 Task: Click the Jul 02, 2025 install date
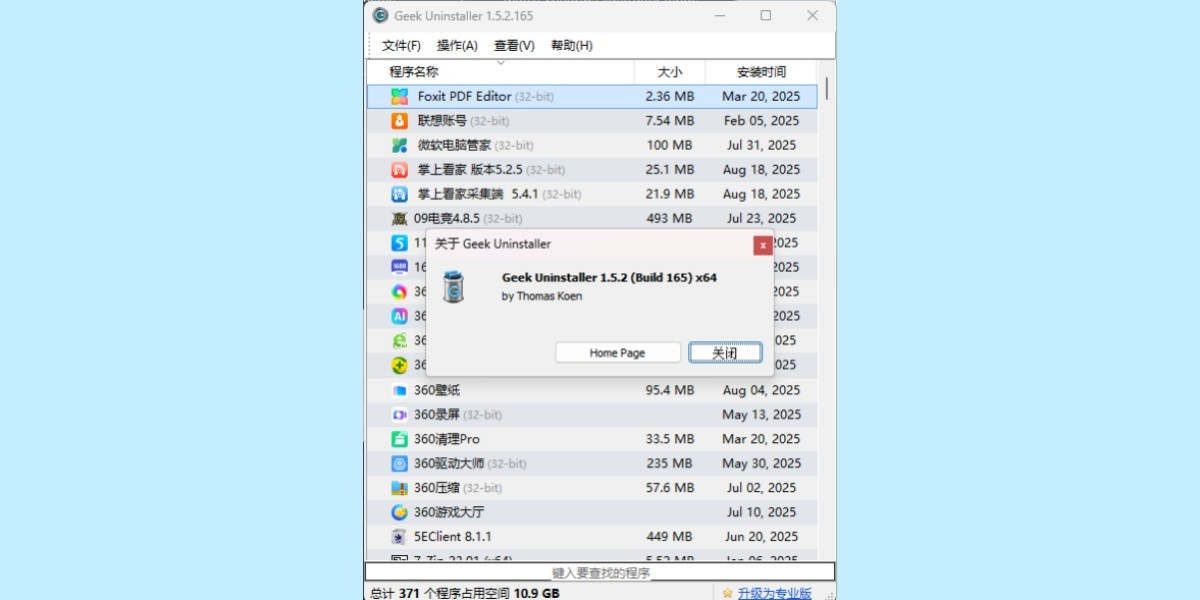(761, 488)
